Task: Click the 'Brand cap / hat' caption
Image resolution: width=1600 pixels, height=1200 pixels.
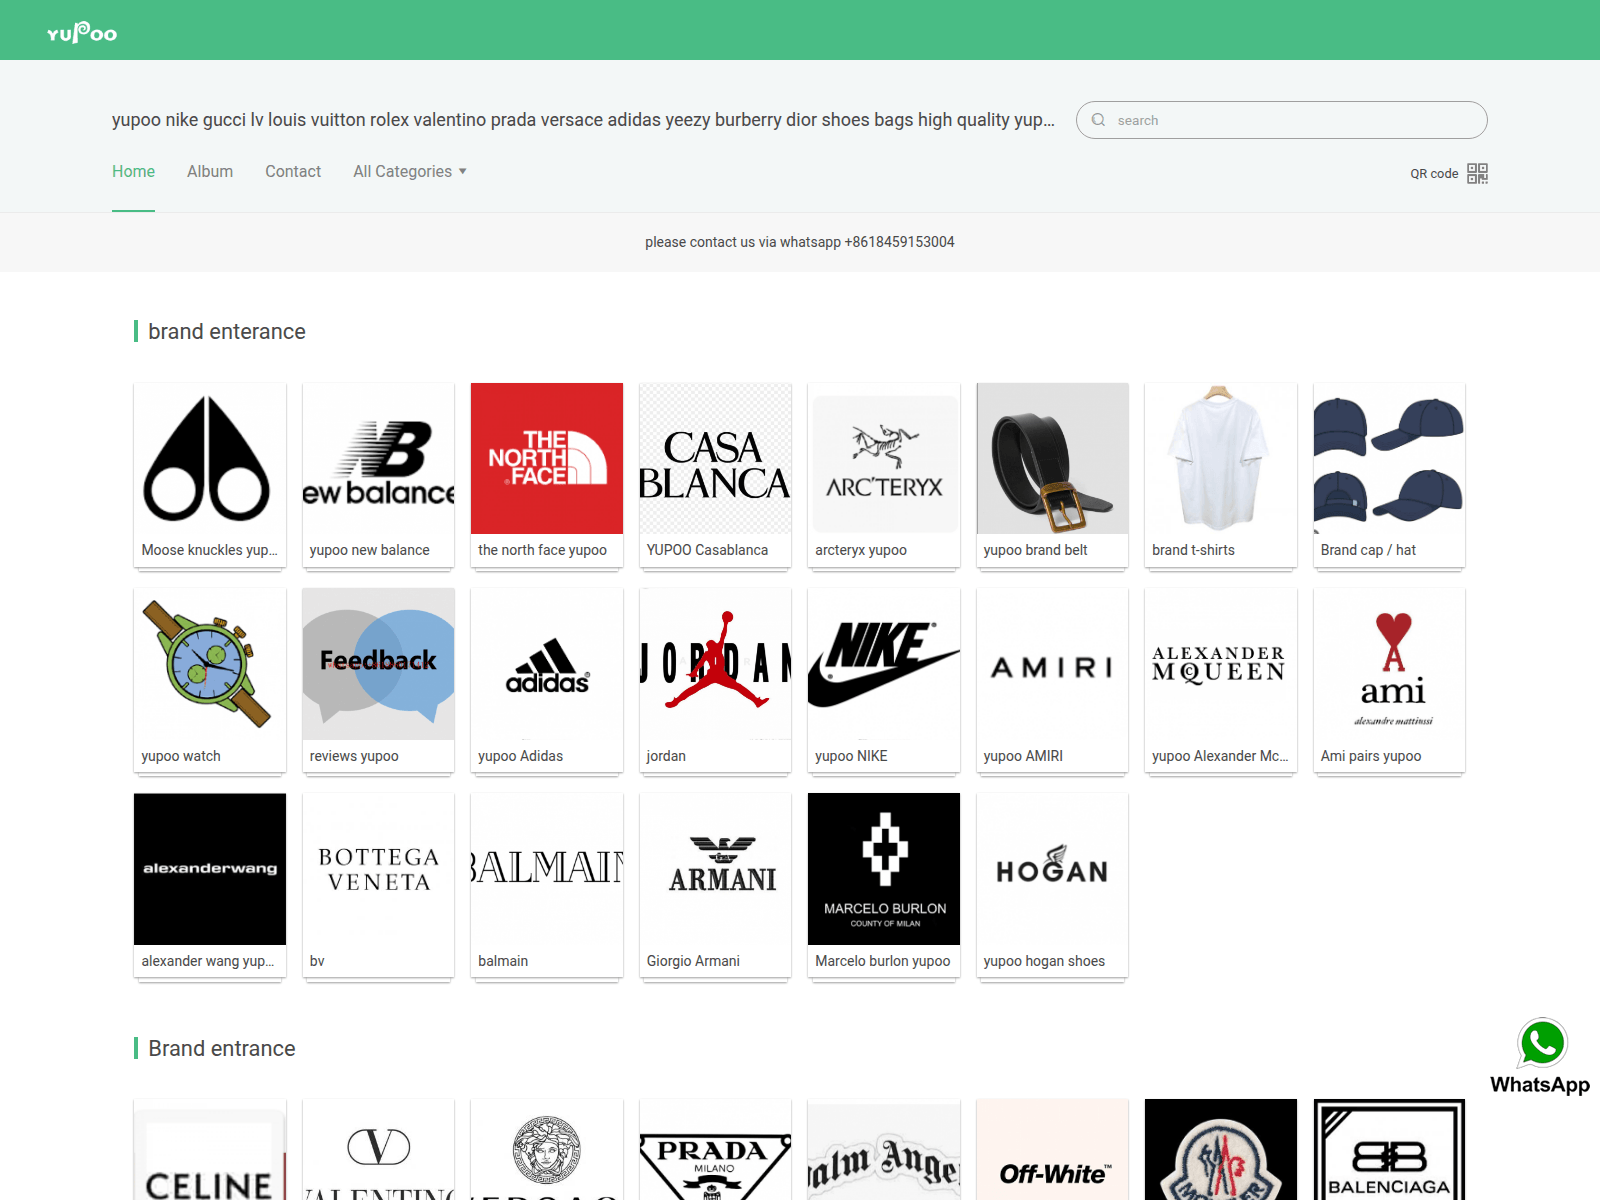Action: coord(1368,550)
